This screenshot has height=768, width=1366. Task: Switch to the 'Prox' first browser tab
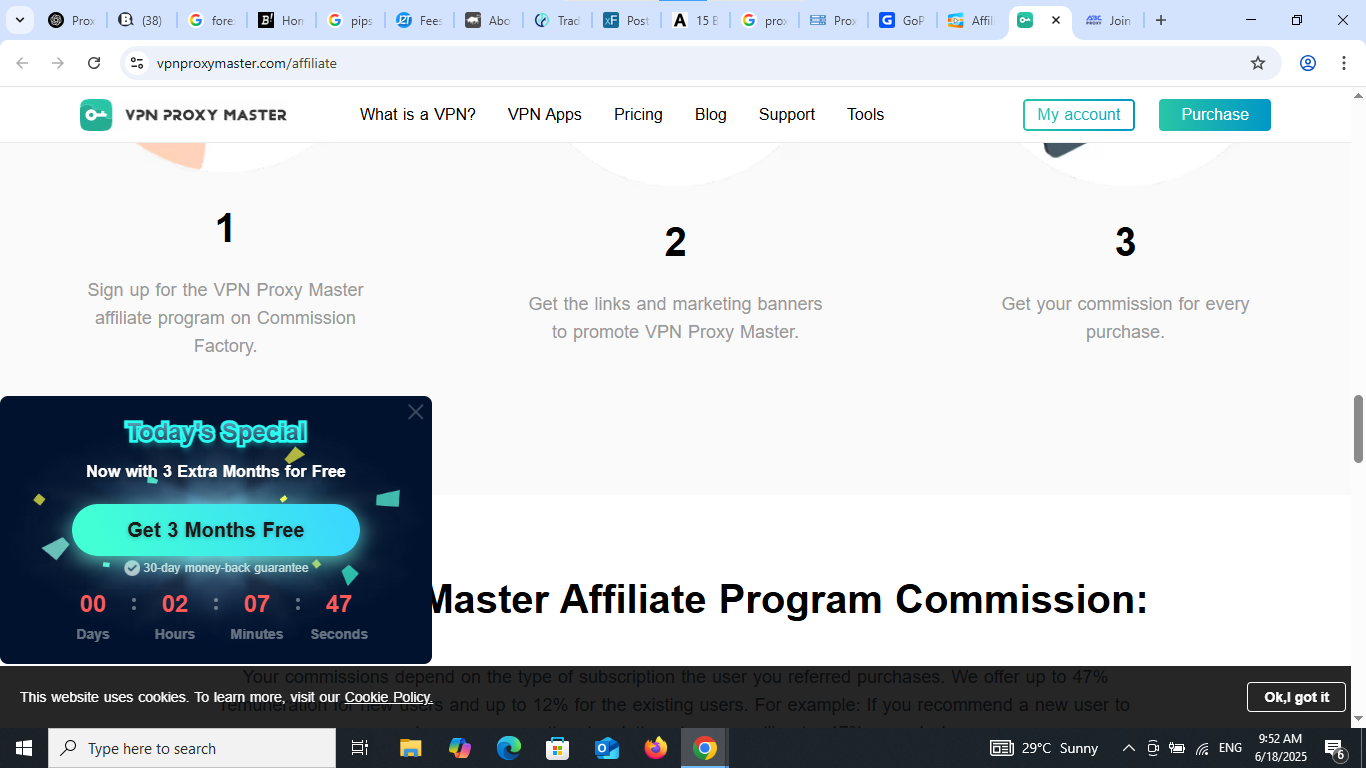pos(71,20)
